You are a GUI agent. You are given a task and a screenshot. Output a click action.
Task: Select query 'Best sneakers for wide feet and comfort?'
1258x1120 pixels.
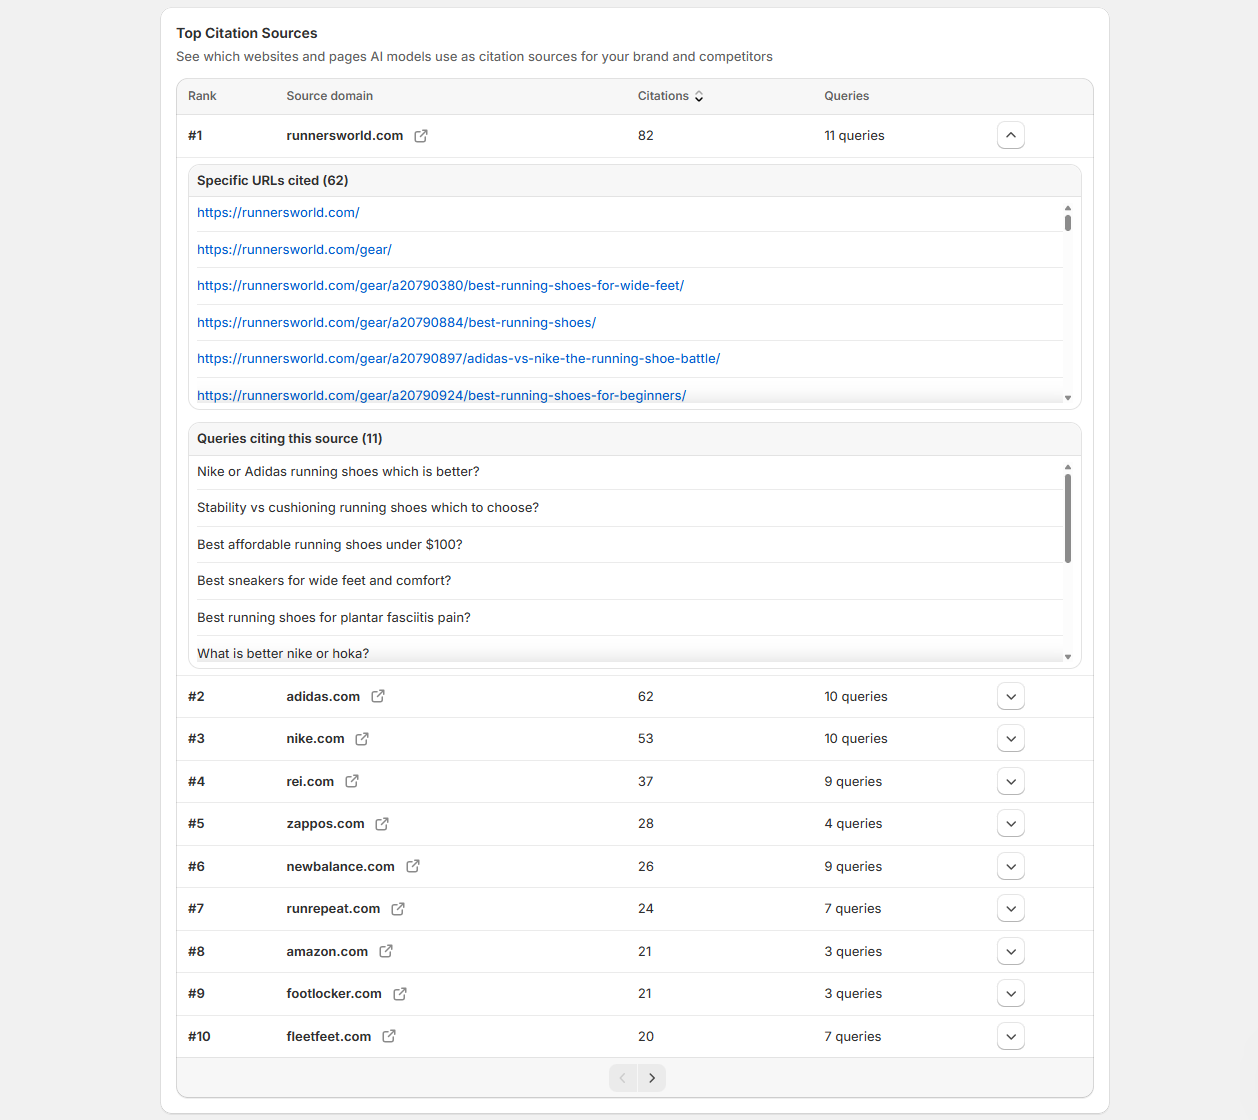point(324,581)
